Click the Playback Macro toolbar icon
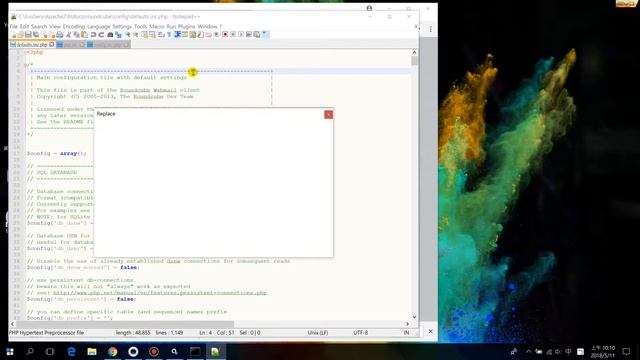Screen dimensions: 640x360 tap(241, 35)
